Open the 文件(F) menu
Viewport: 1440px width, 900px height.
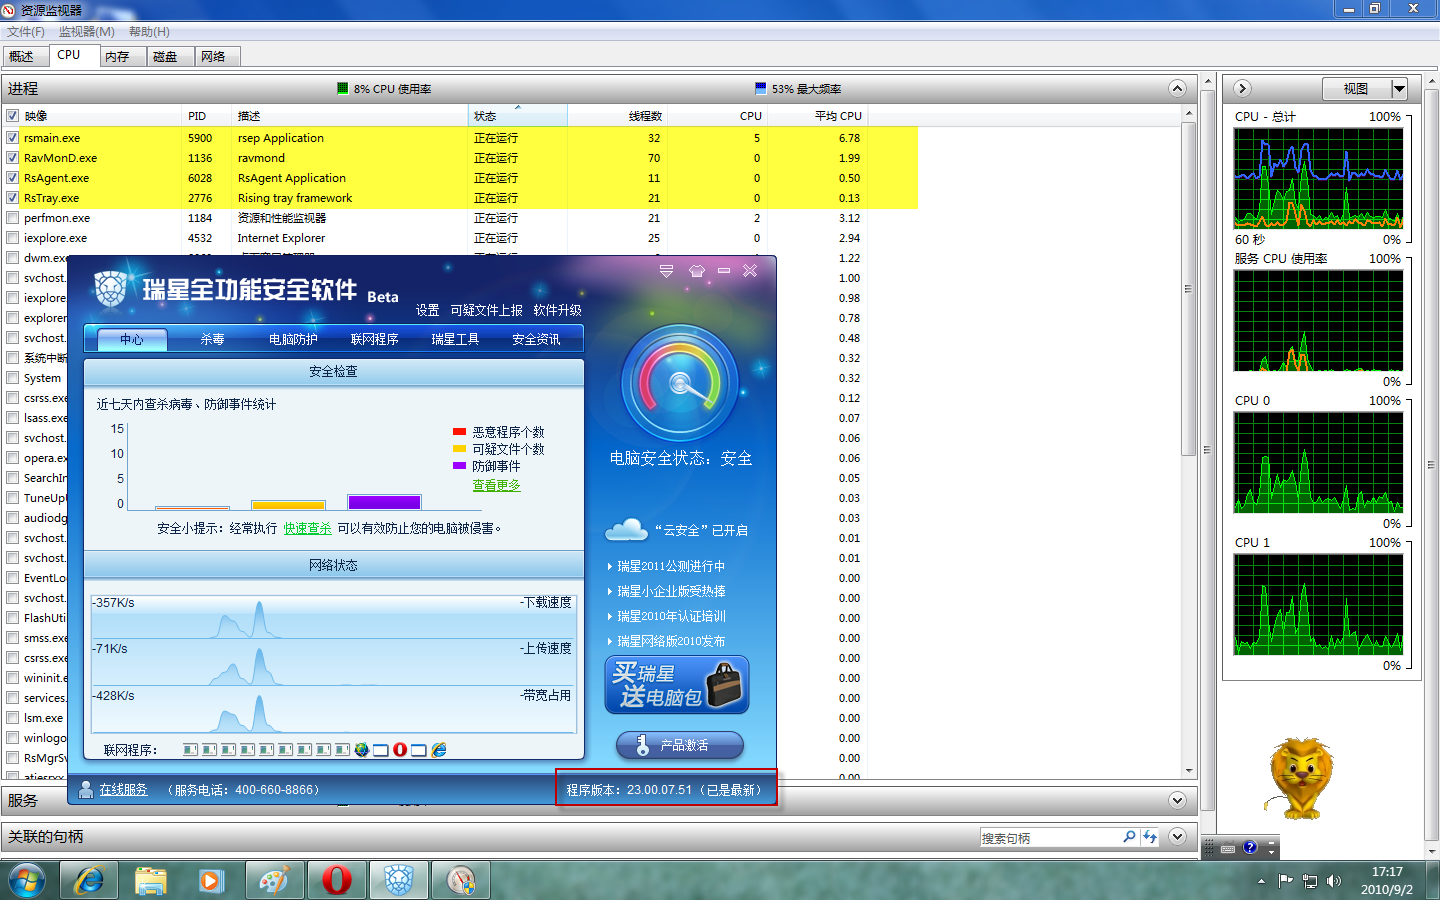[x=26, y=32]
